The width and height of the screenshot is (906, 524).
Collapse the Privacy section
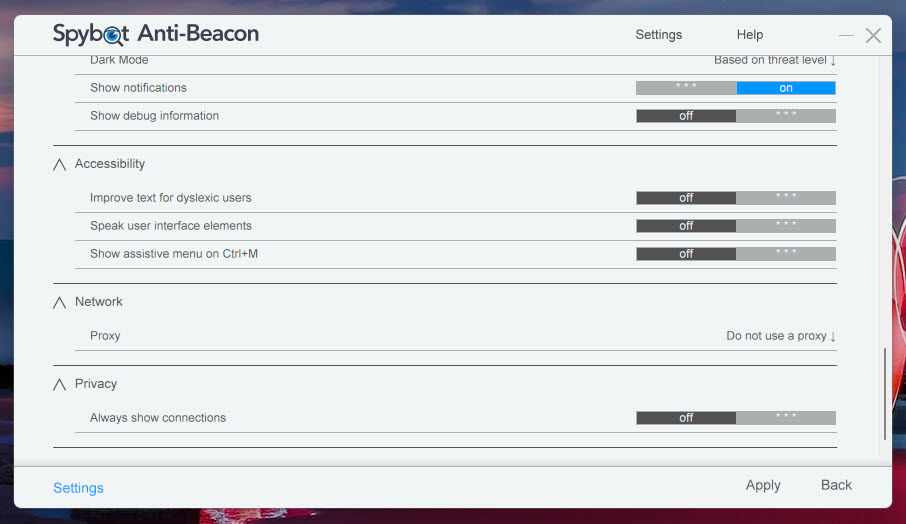click(x=60, y=384)
